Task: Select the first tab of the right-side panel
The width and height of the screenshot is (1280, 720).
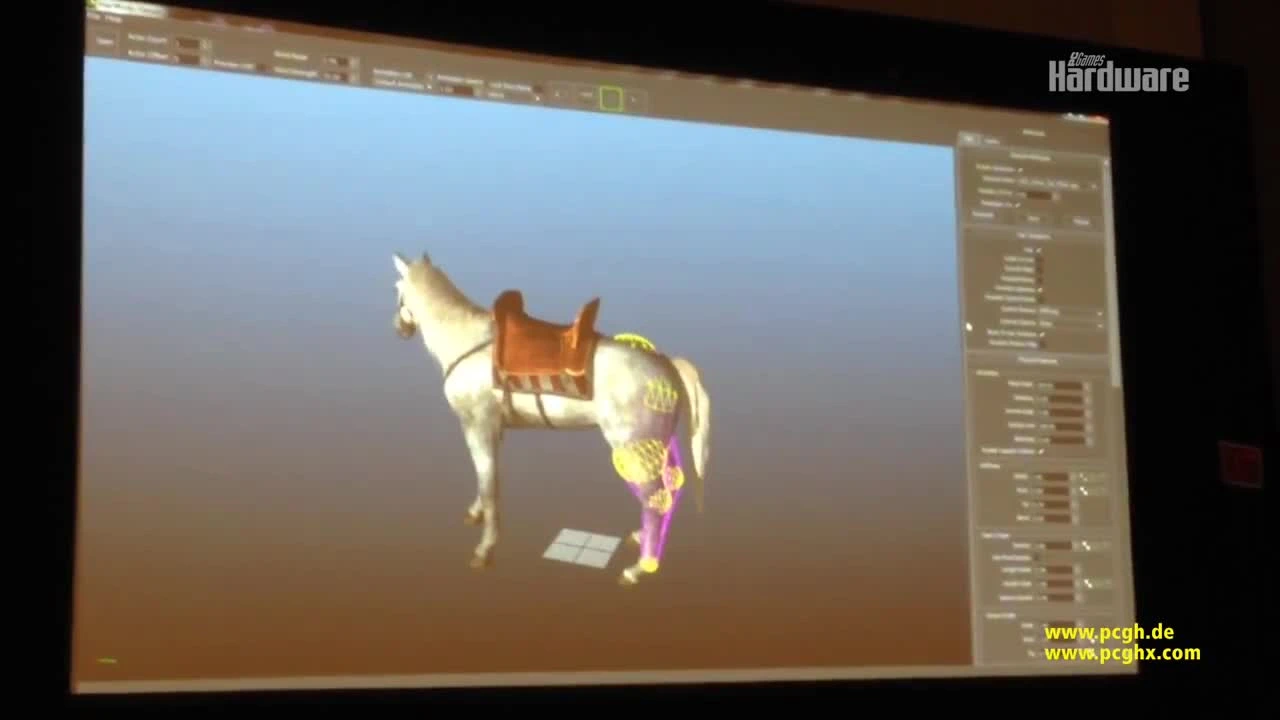Action: (x=968, y=139)
